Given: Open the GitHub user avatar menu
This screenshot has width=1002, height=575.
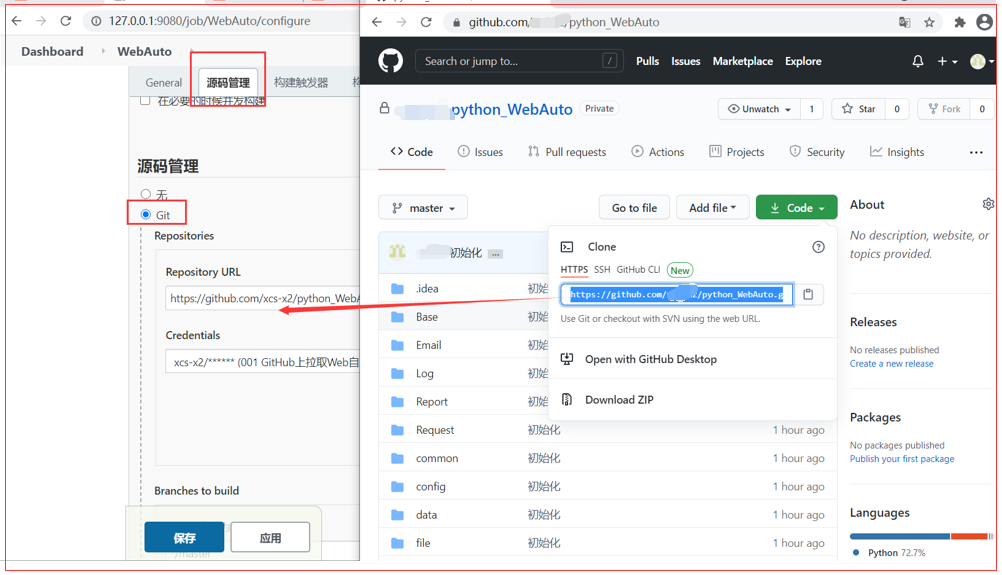Looking at the screenshot, I should coord(982,61).
